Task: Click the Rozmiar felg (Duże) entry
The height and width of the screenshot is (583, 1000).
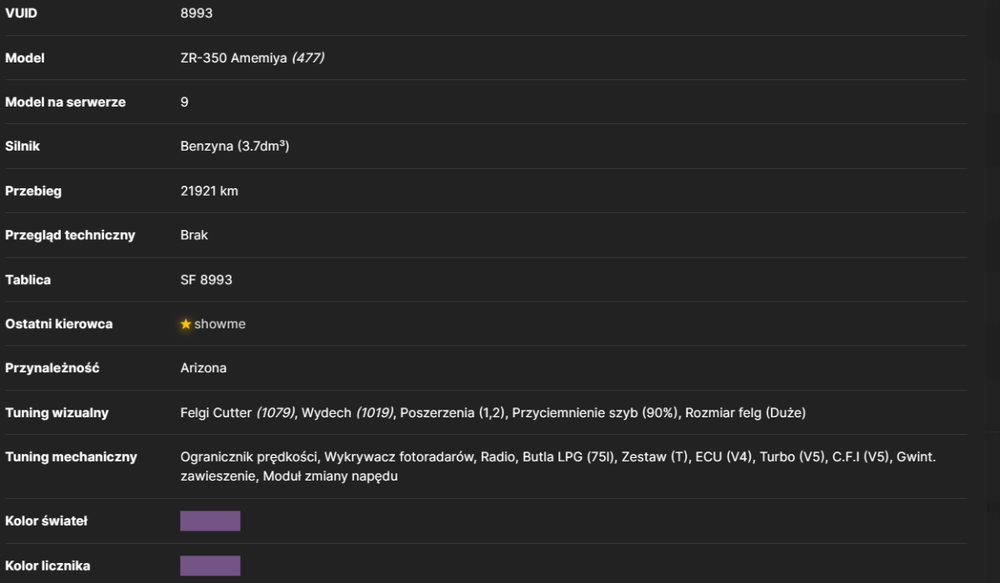Action: coord(746,413)
